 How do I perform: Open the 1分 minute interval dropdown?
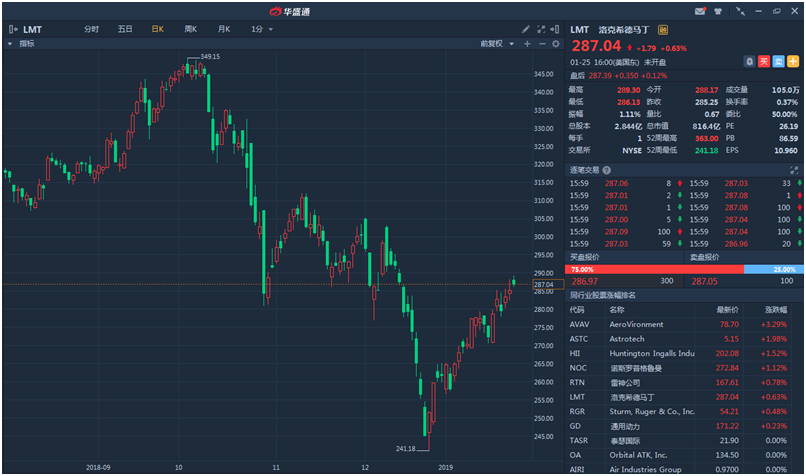click(262, 29)
